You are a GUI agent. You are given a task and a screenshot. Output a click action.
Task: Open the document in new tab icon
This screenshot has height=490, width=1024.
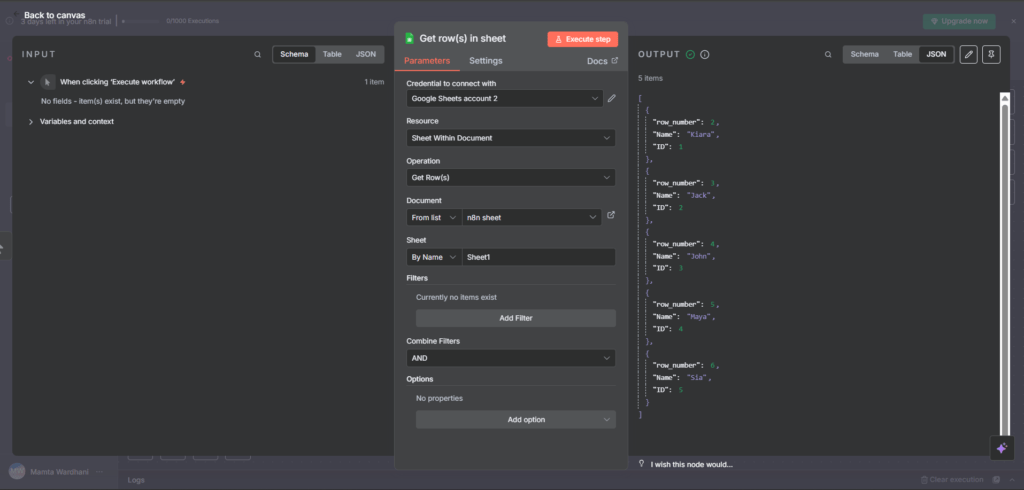(x=611, y=216)
